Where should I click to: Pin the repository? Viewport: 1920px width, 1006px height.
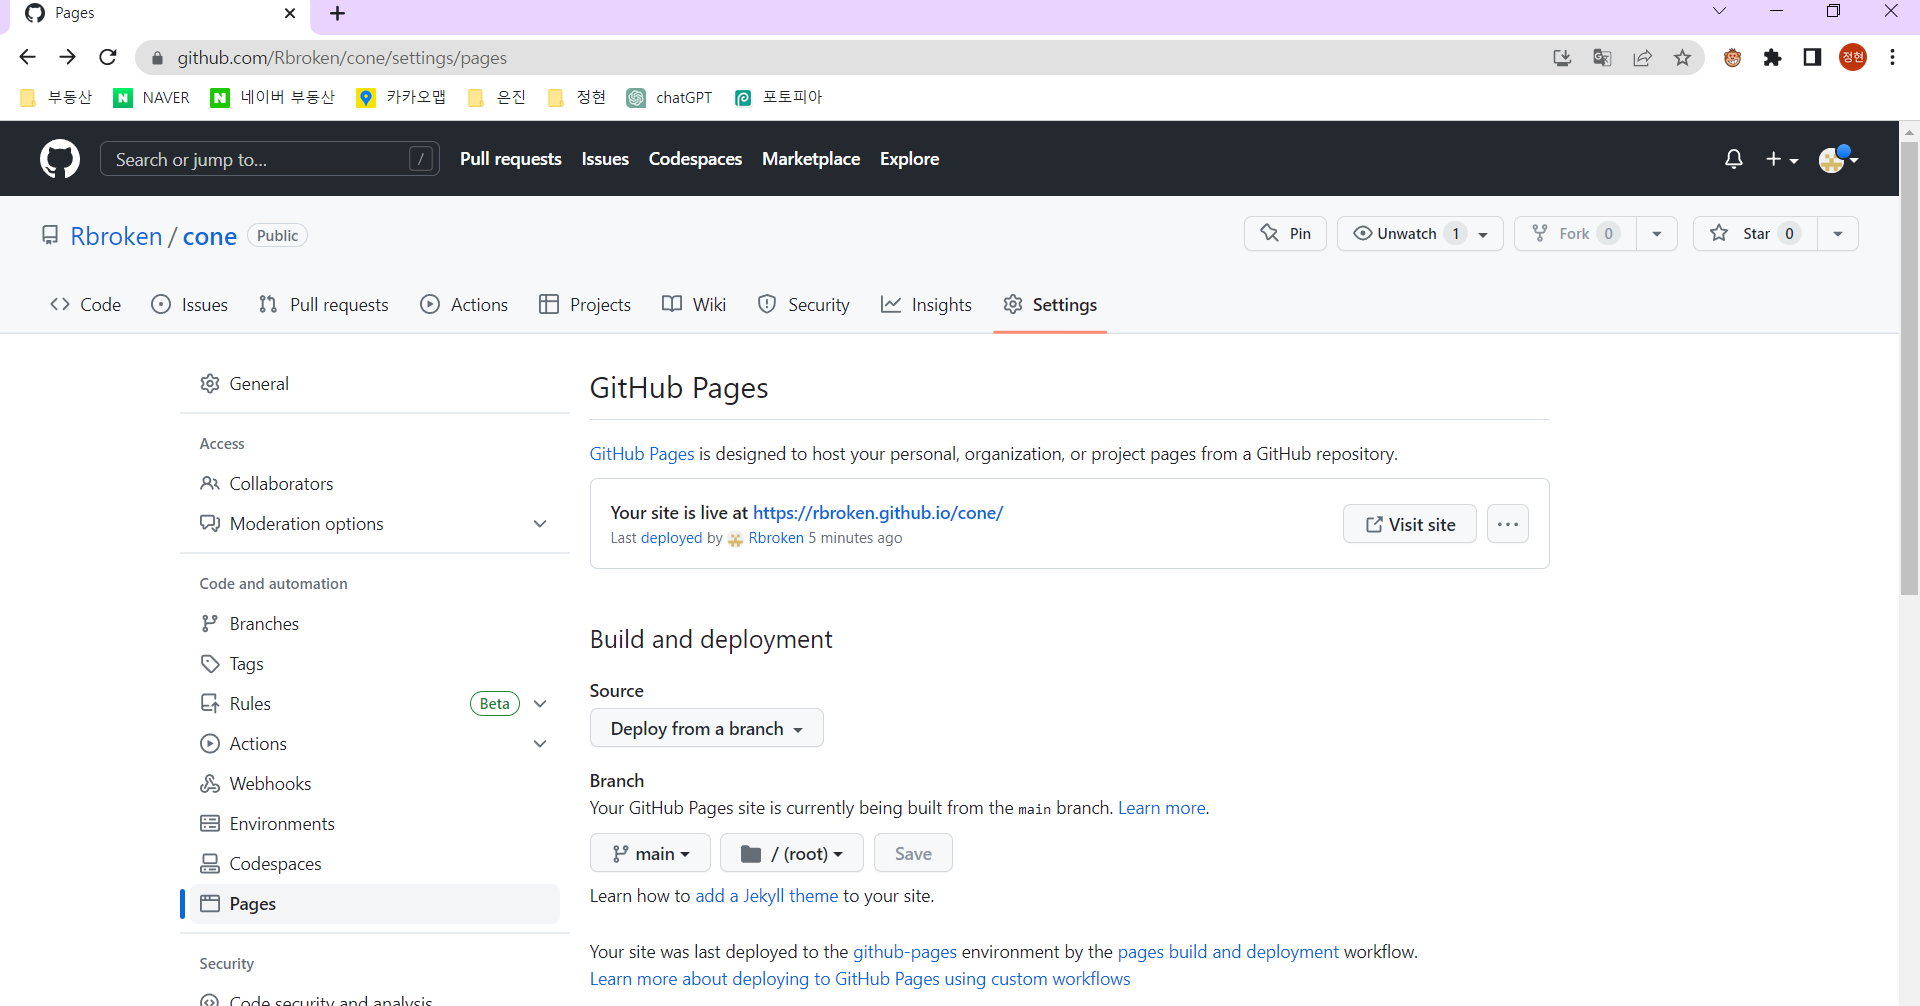pos(1285,234)
